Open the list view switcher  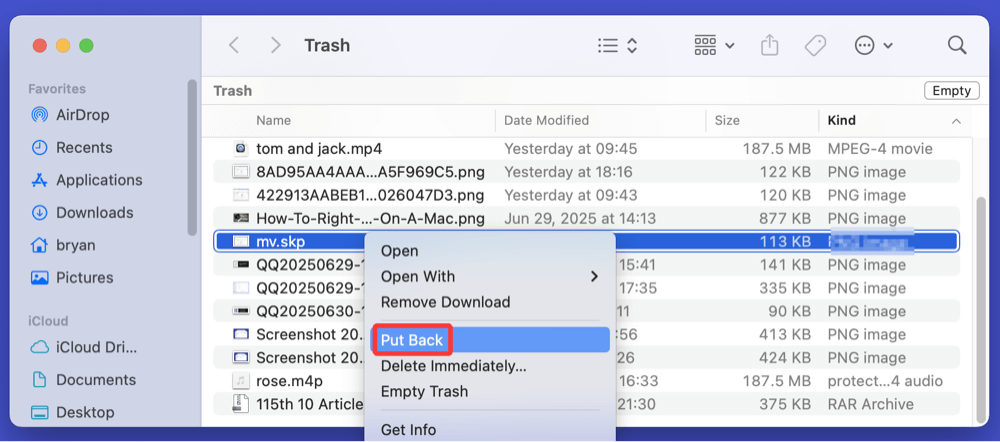(x=617, y=45)
